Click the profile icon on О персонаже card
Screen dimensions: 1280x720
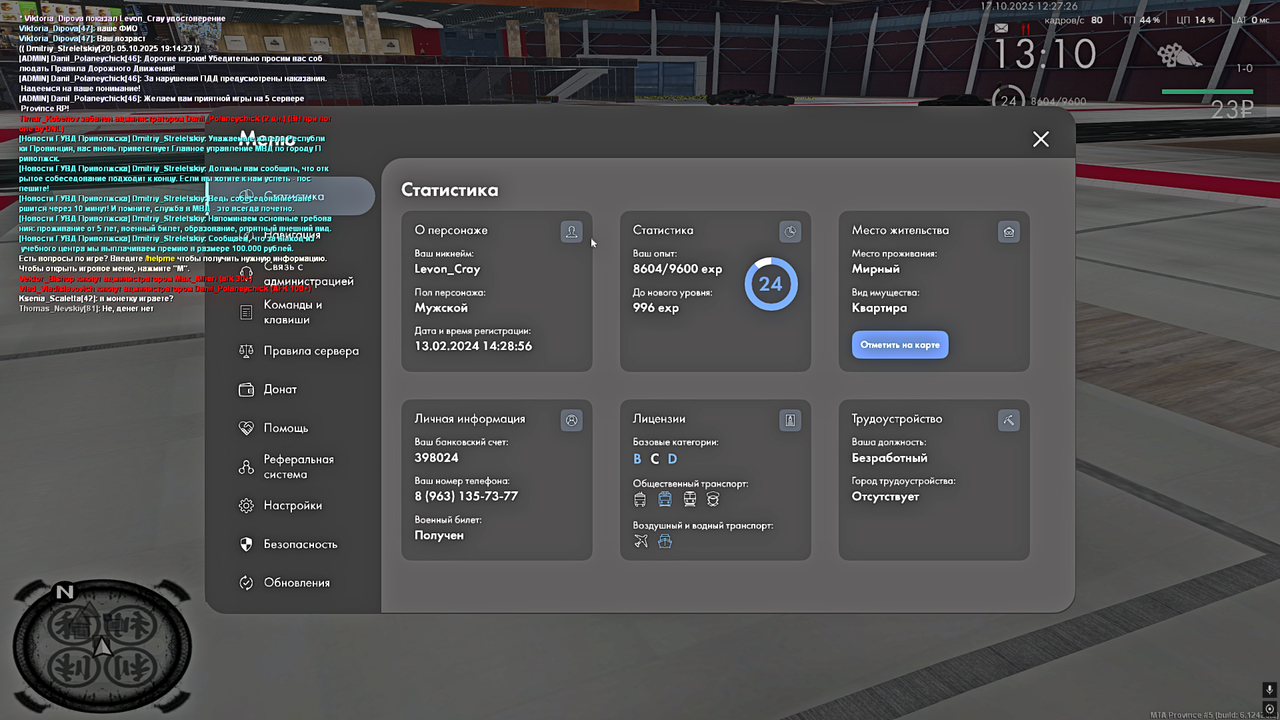[571, 231]
